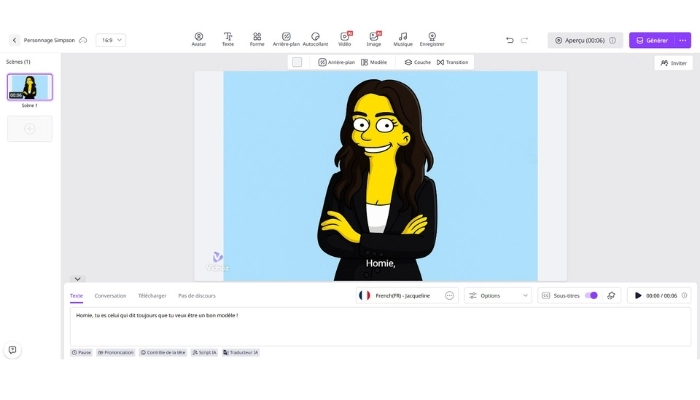Open subtitle settings gear icon
This screenshot has height=400, width=700.
(x=611, y=296)
